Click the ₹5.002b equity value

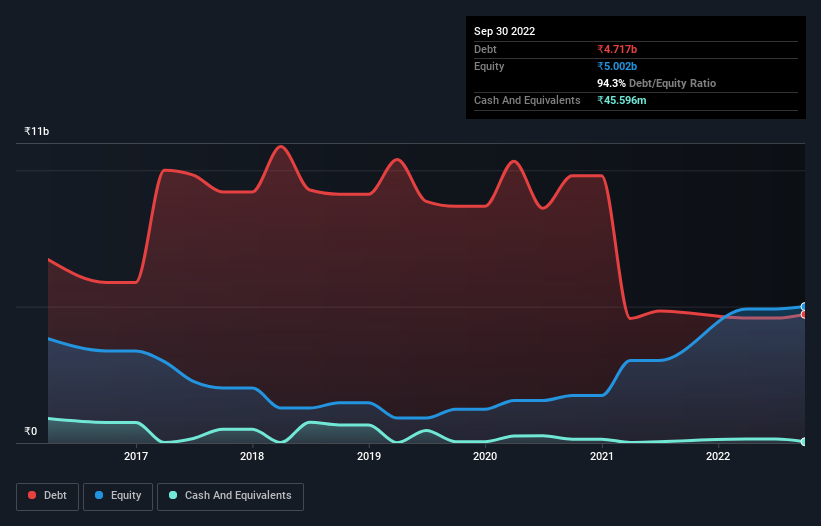pos(617,66)
